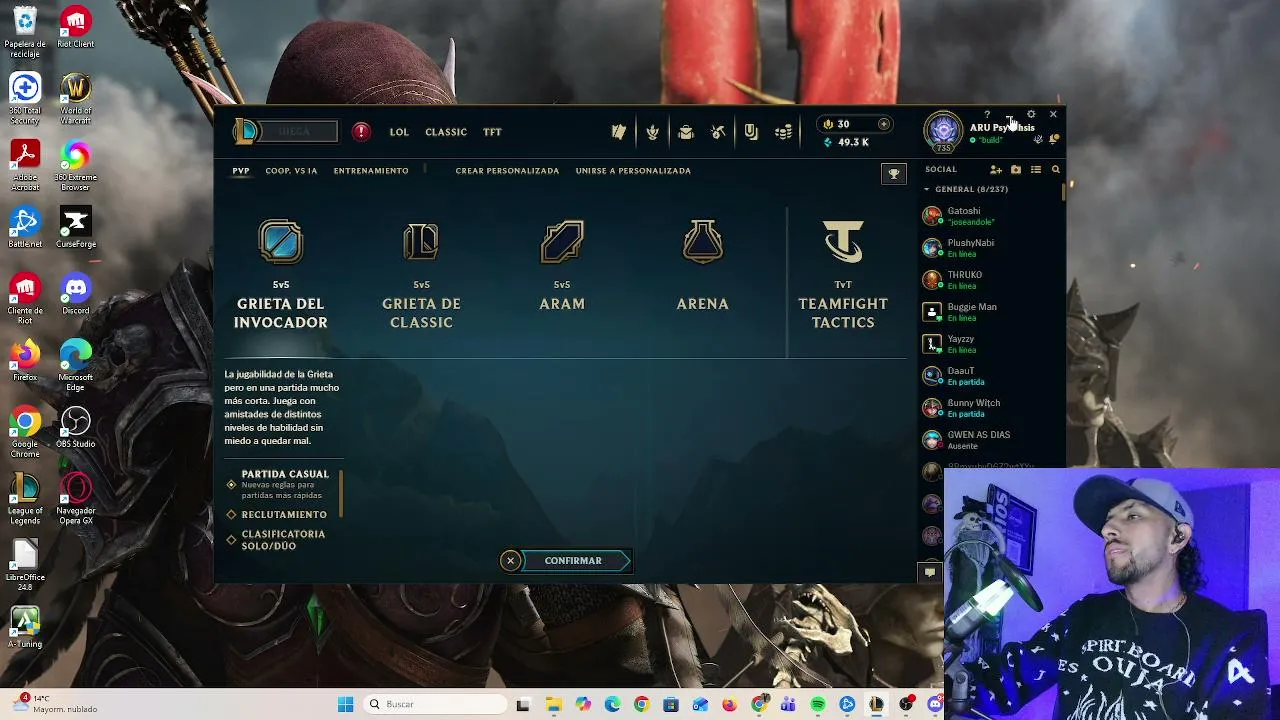Open the LOL top menu

(x=399, y=132)
